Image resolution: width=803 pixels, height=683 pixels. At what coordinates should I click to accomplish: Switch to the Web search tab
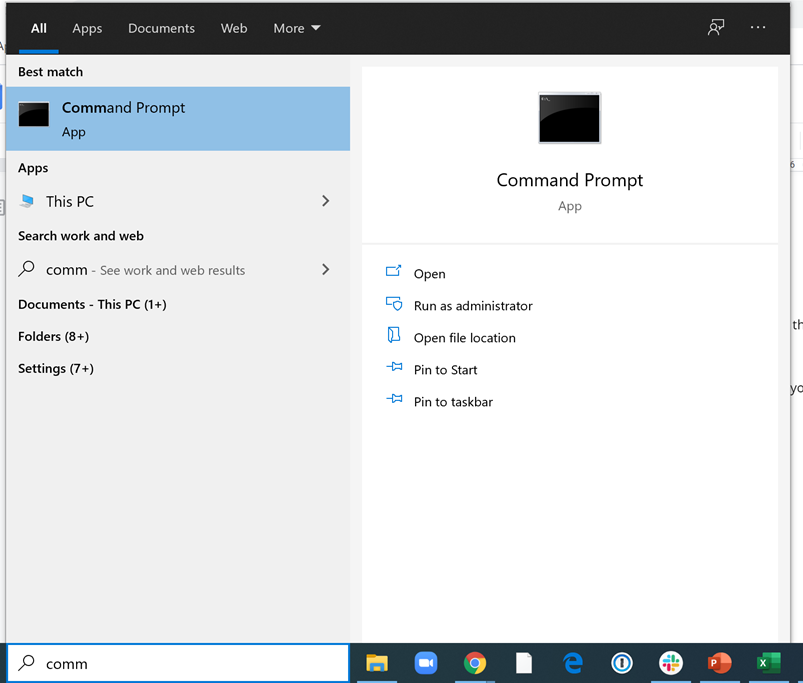click(x=234, y=28)
